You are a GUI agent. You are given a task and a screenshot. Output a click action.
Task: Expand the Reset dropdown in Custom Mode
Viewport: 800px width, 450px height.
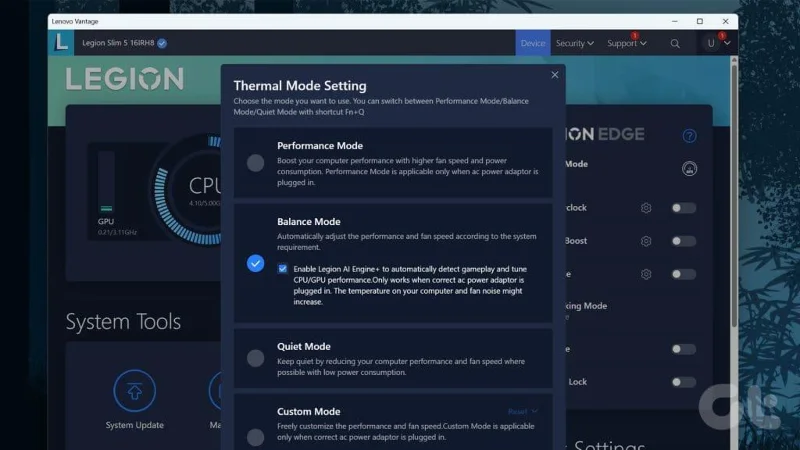pyautogui.click(x=523, y=411)
